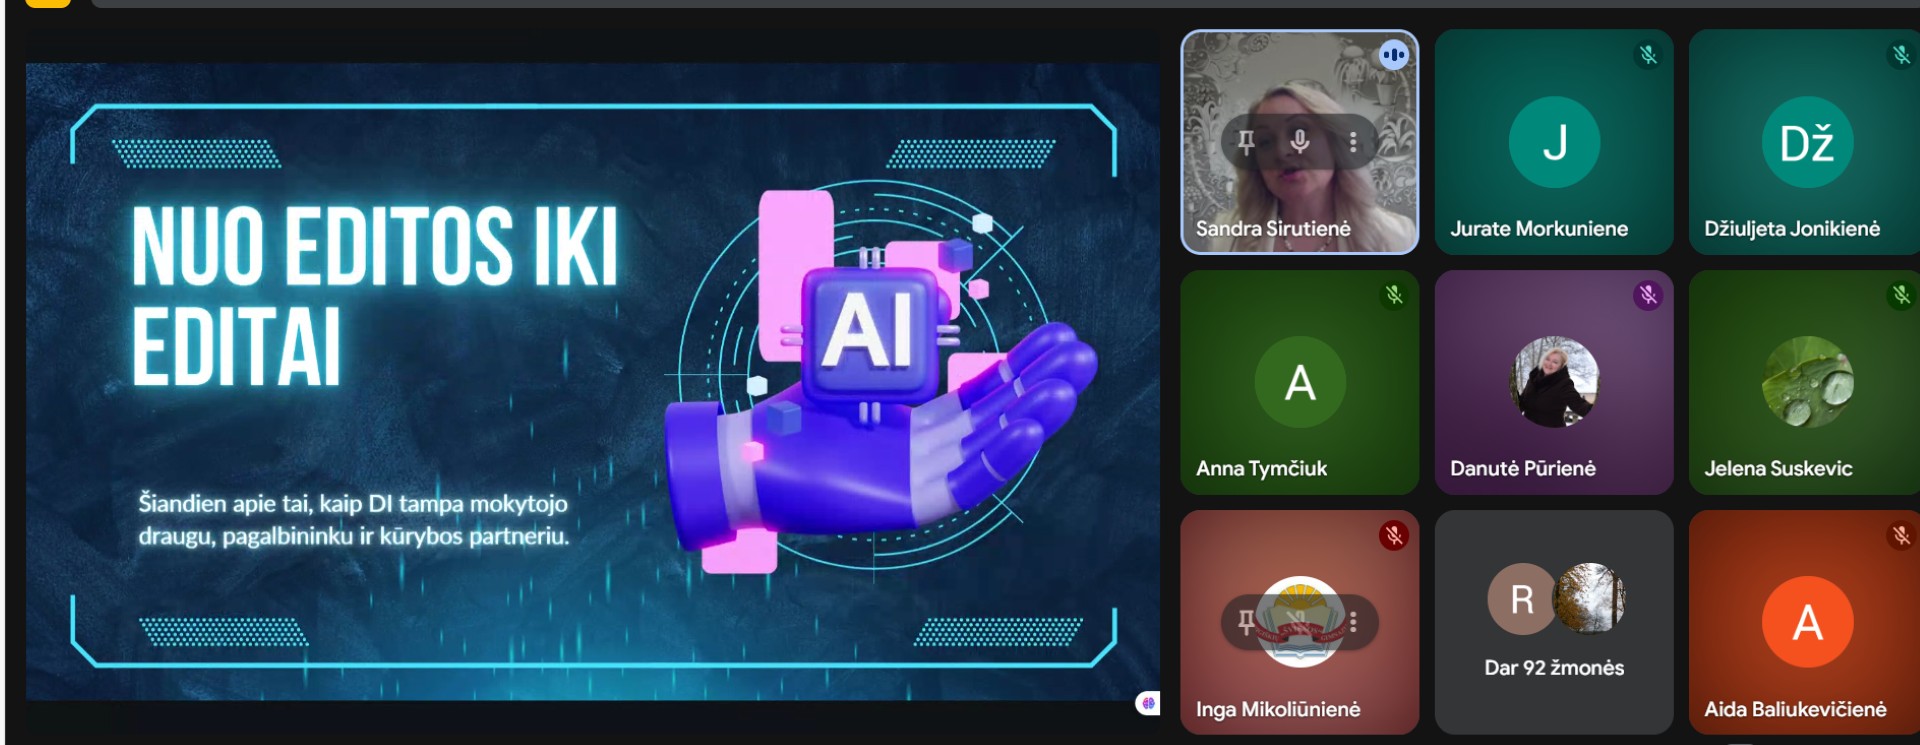Click Aida Baliukevičienė's orange avatar
Screen dimensions: 1920x745
click(x=1806, y=622)
